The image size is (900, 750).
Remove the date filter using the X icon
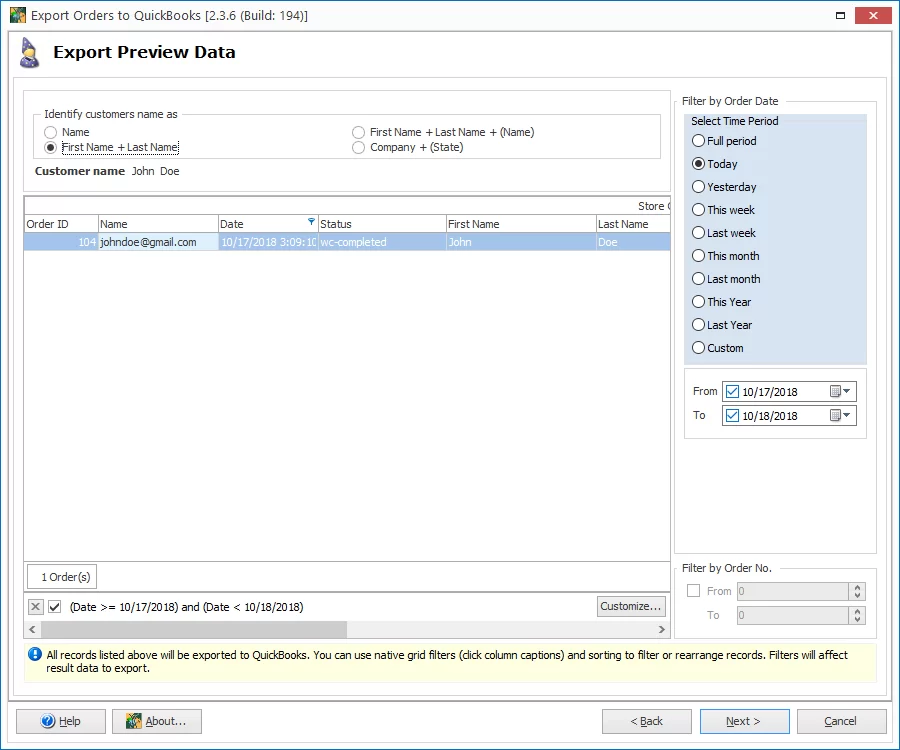coord(36,606)
